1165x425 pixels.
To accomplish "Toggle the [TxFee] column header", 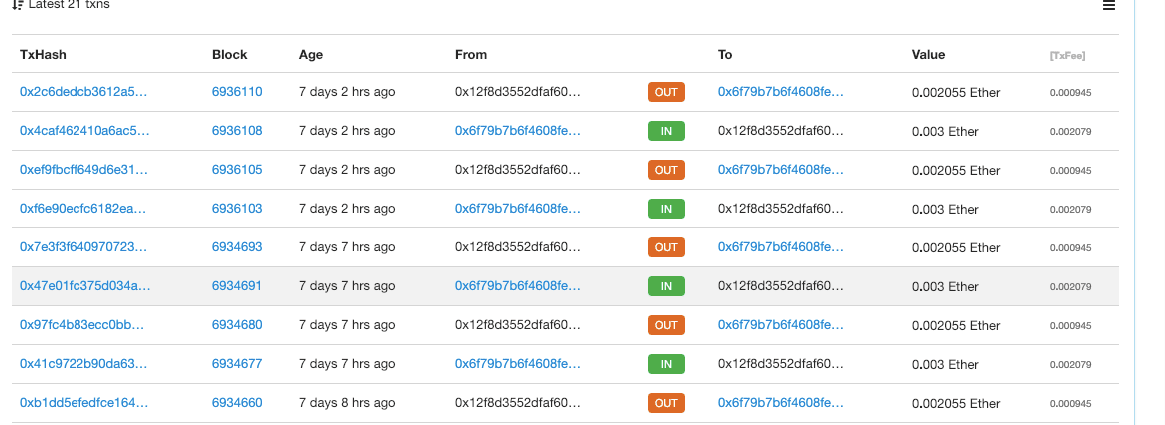I will (x=1067, y=55).
